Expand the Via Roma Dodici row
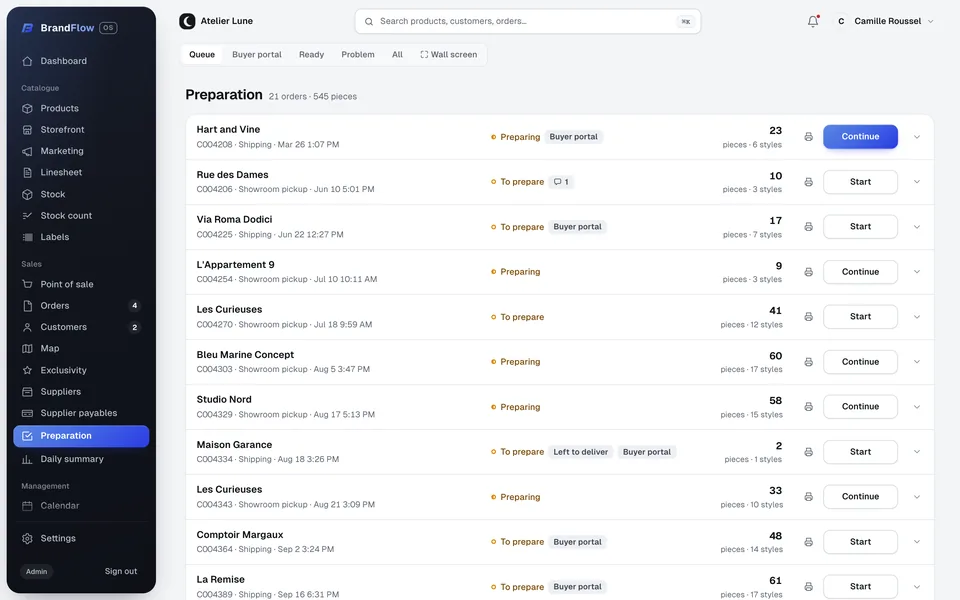 pos(917,227)
